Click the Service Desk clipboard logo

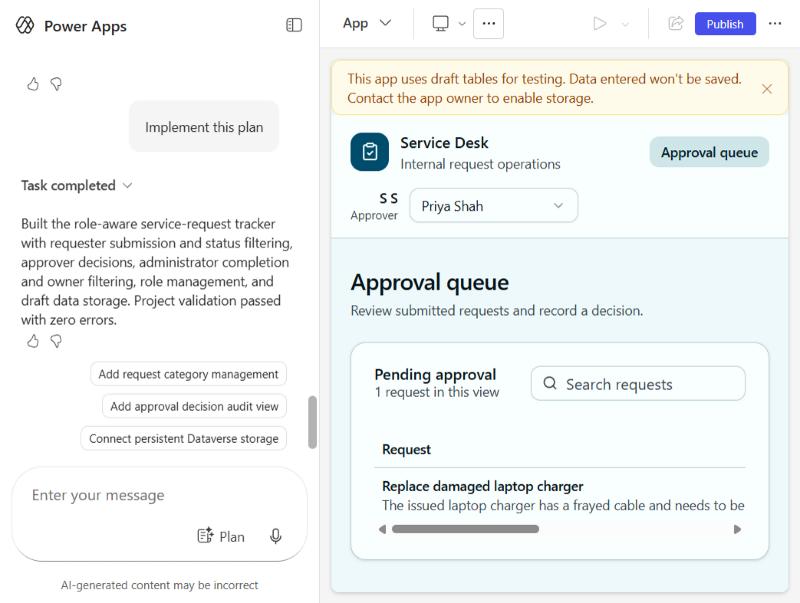coord(369,152)
